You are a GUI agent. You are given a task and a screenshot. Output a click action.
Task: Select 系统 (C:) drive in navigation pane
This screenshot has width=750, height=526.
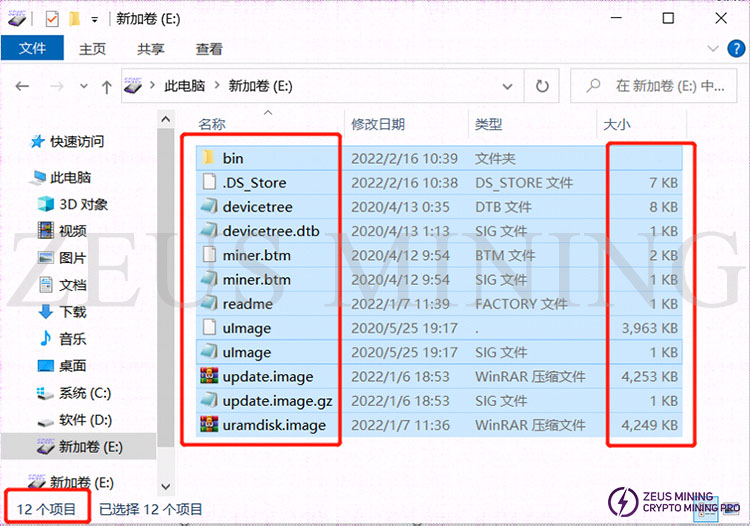(74, 393)
